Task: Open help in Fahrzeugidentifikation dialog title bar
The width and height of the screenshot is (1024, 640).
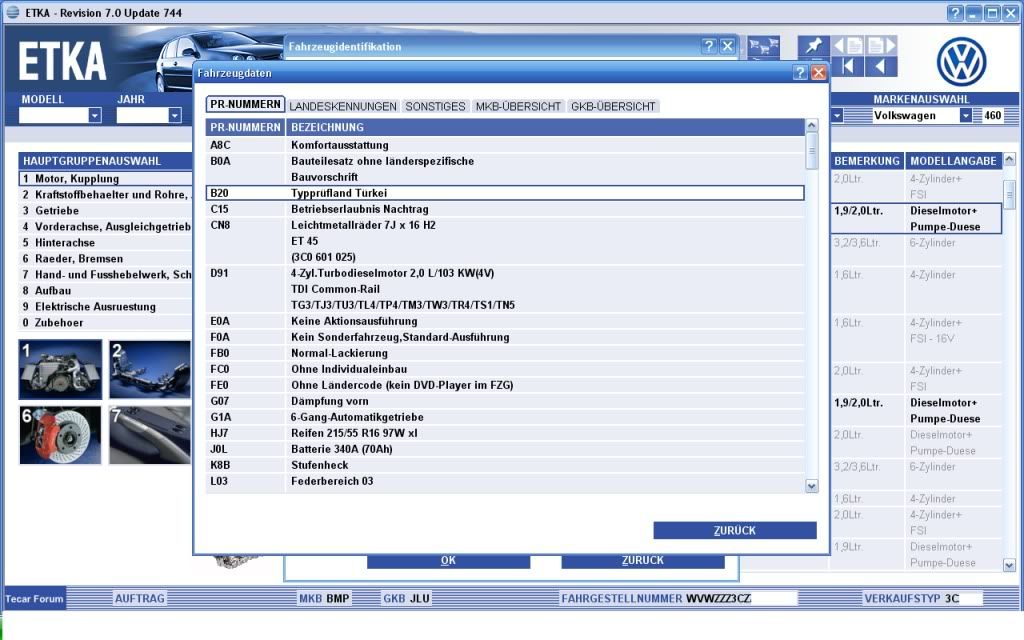Action: click(x=709, y=46)
